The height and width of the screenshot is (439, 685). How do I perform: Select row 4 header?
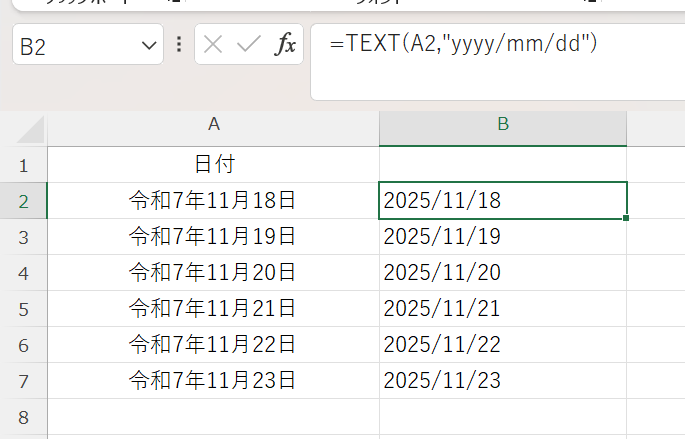coord(24,272)
